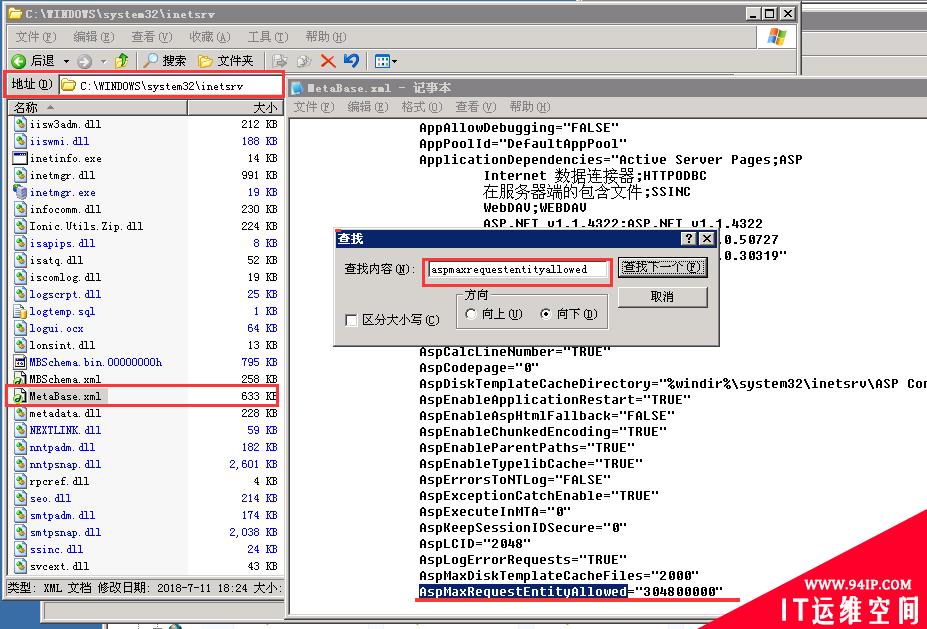
Task: Select the inetinfo.exe file icon
Action: (x=21, y=158)
